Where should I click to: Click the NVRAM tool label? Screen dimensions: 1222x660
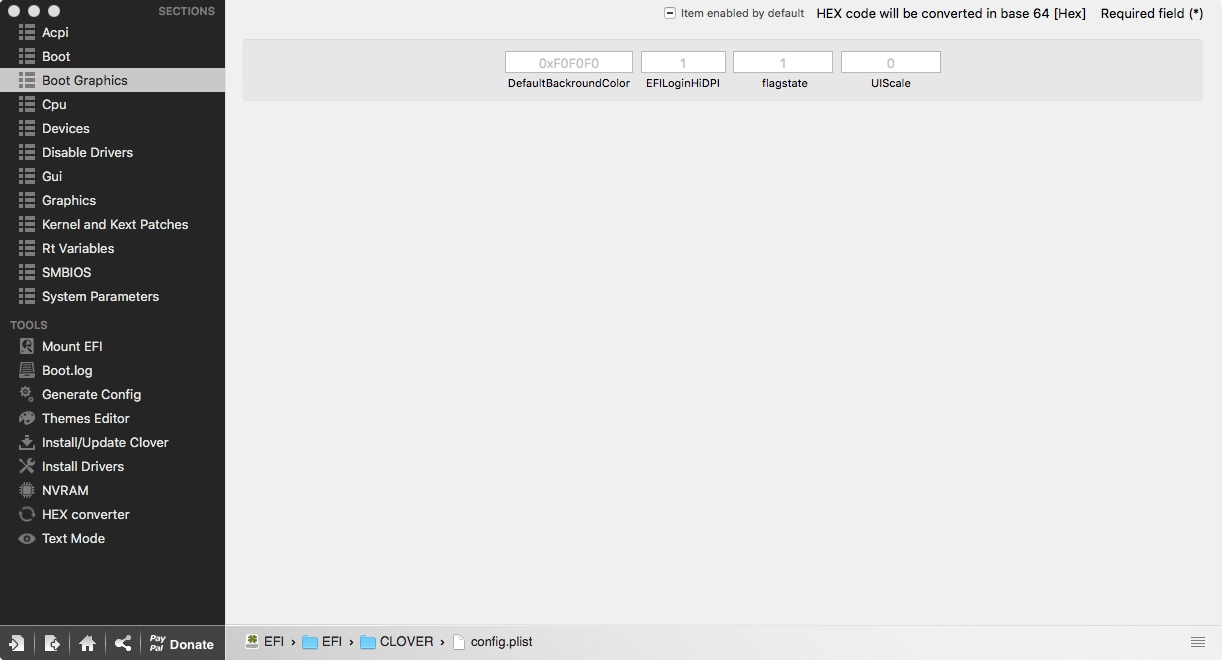coord(65,490)
